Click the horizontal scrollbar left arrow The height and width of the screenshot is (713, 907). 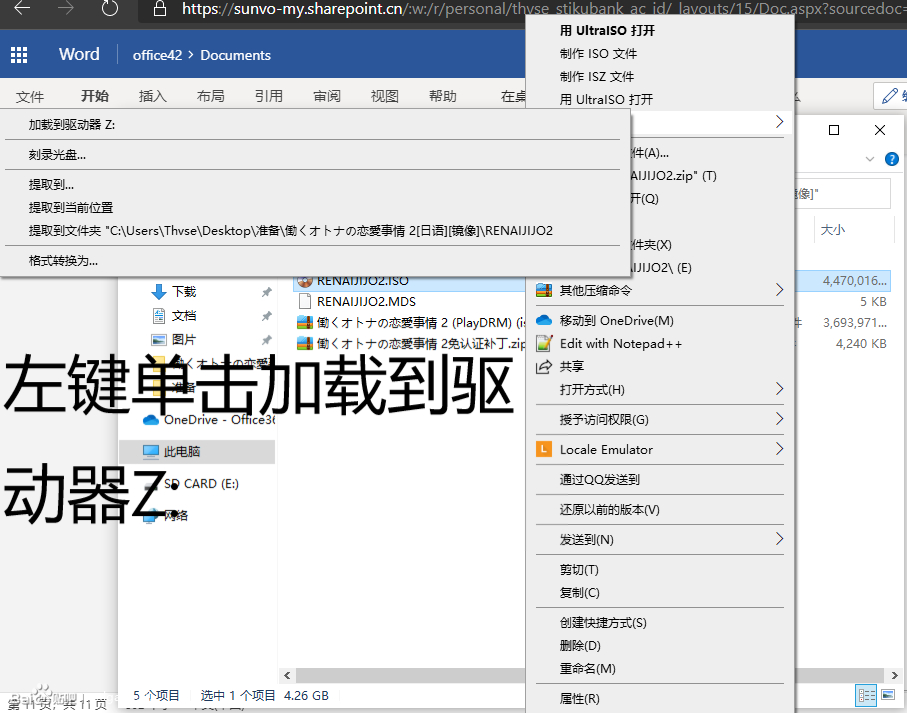[287, 675]
